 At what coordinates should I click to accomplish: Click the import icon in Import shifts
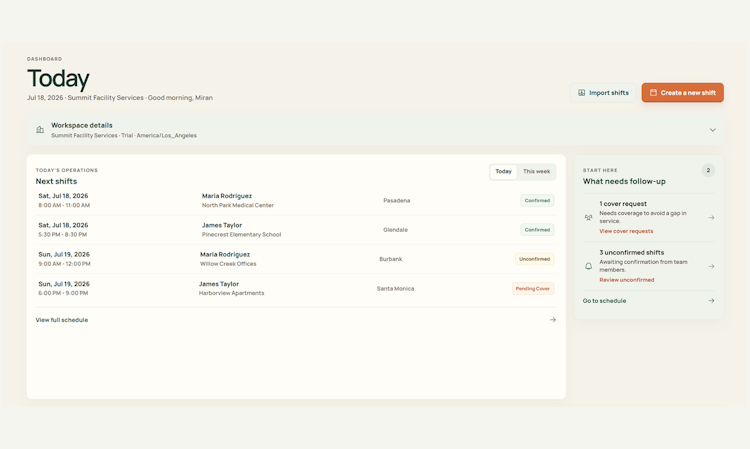582,93
